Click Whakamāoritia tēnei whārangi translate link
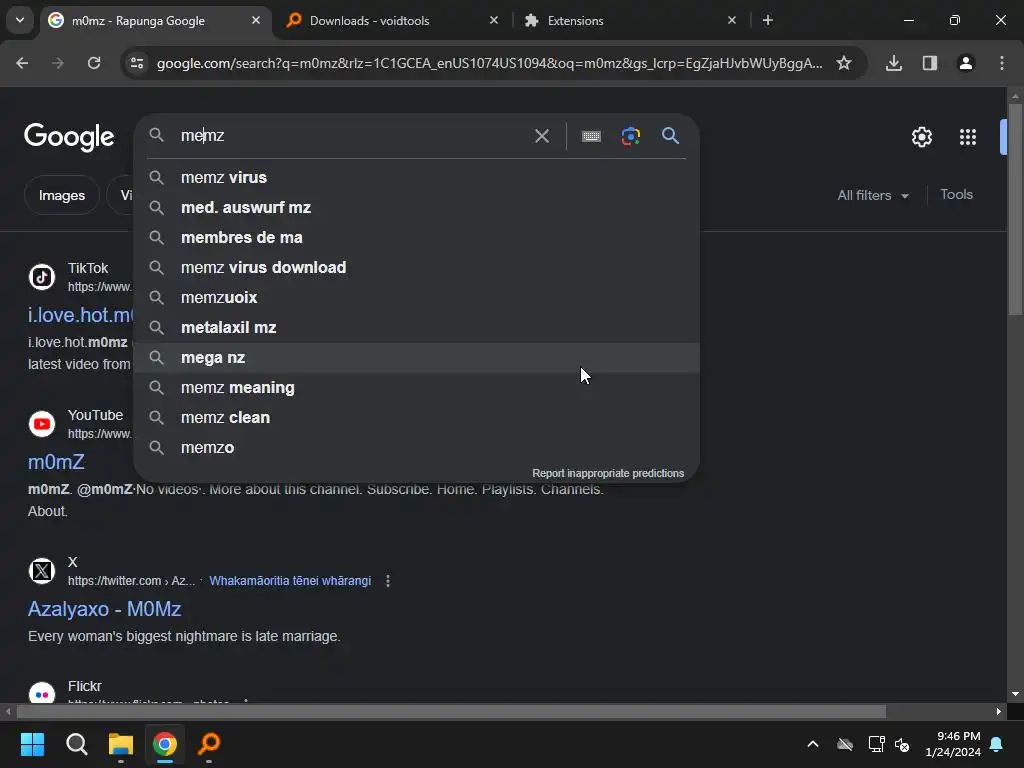This screenshot has width=1024, height=768. pos(290,581)
